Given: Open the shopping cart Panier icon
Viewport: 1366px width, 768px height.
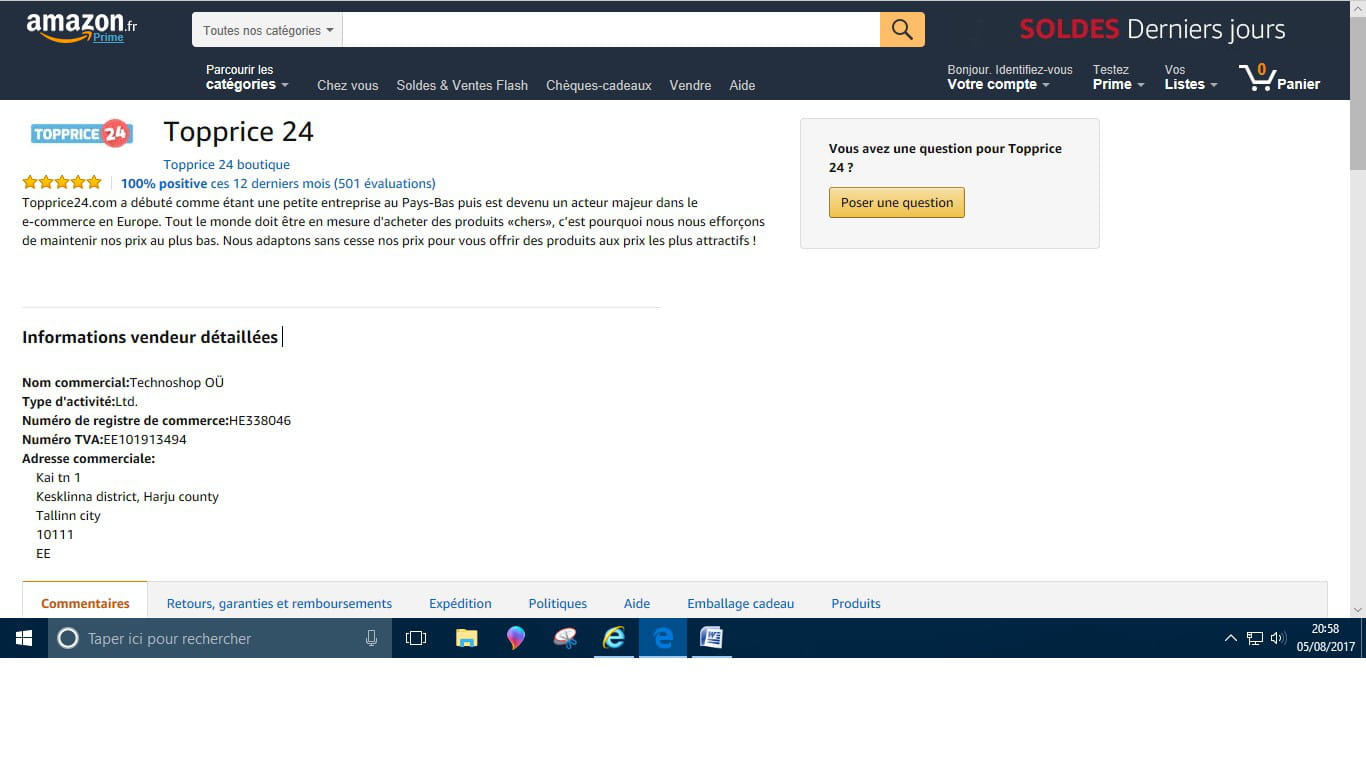Looking at the screenshot, I should tap(1279, 77).
